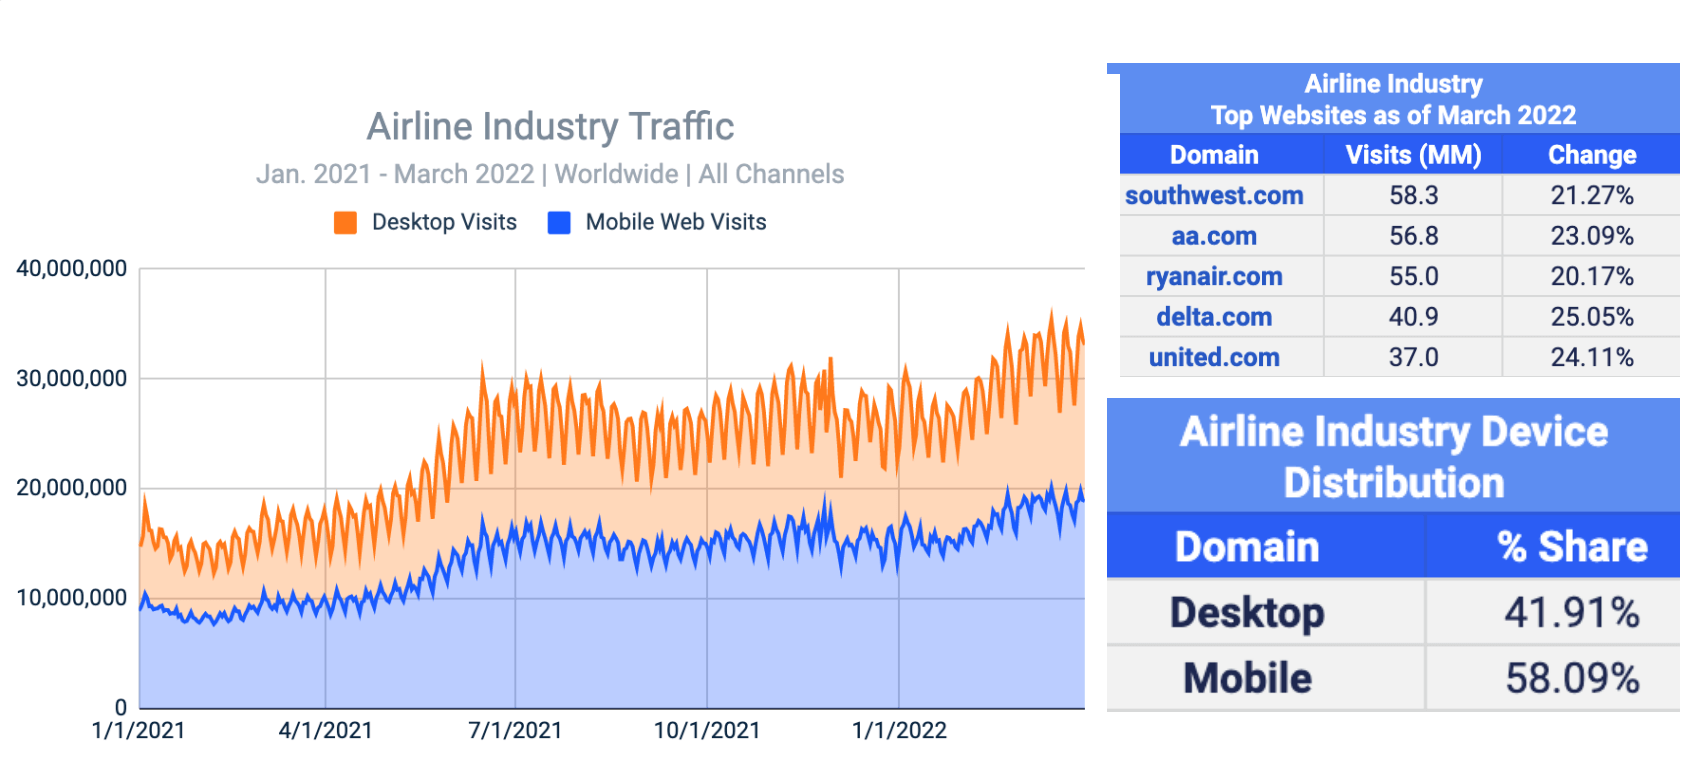Image resolution: width=1706 pixels, height=776 pixels.
Task: Select the 40.9 visits cell
Action: coord(1413,317)
